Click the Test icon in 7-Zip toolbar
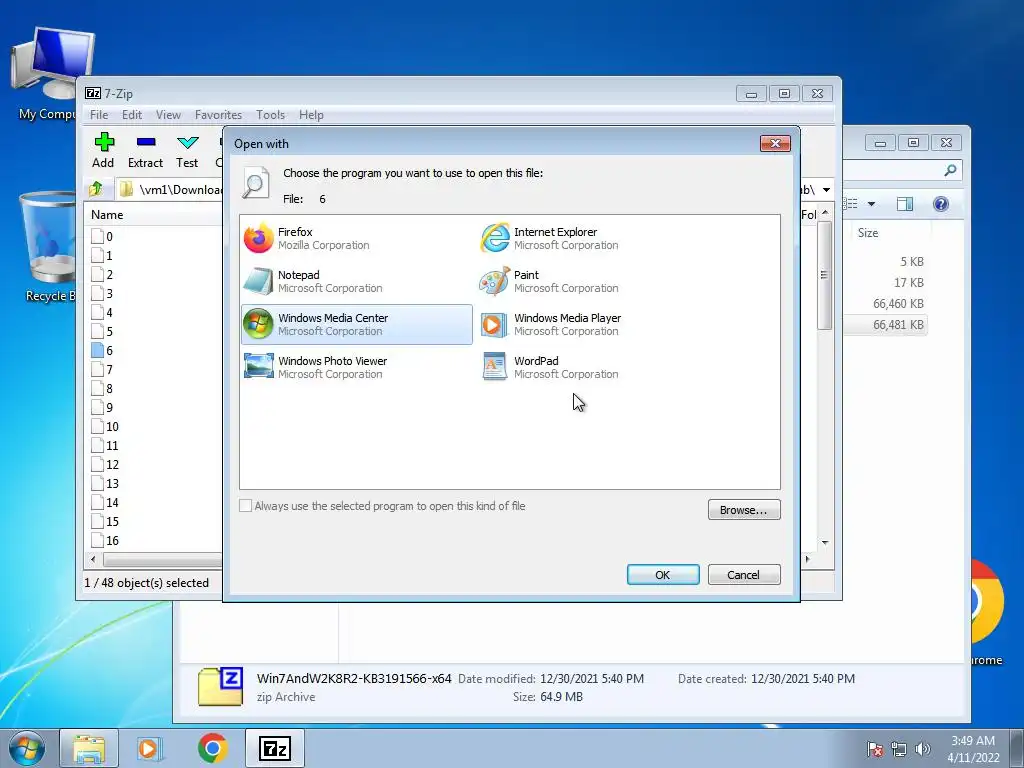Image resolution: width=1024 pixels, height=768 pixels. point(187,150)
